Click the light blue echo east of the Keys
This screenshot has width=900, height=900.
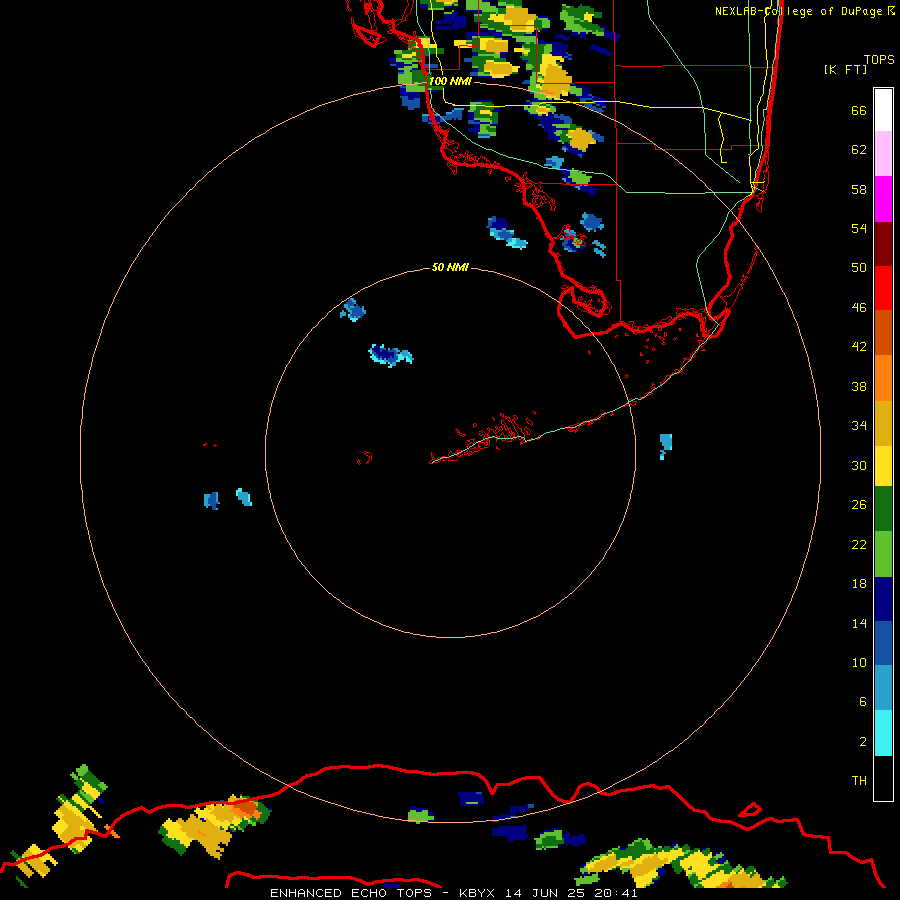pyautogui.click(x=665, y=445)
